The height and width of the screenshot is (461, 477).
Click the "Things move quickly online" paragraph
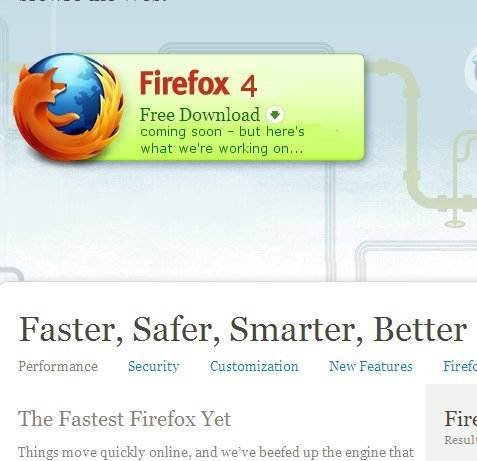pos(216,453)
